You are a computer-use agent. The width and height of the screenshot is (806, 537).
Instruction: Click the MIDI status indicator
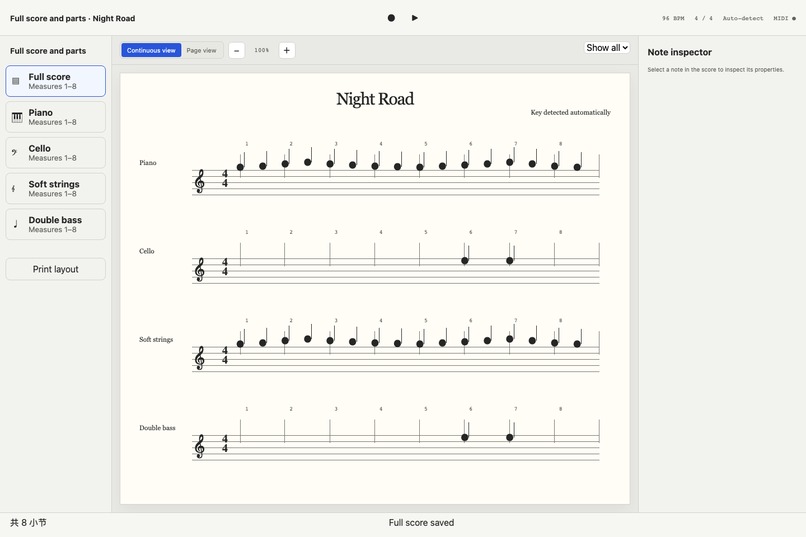click(784, 18)
